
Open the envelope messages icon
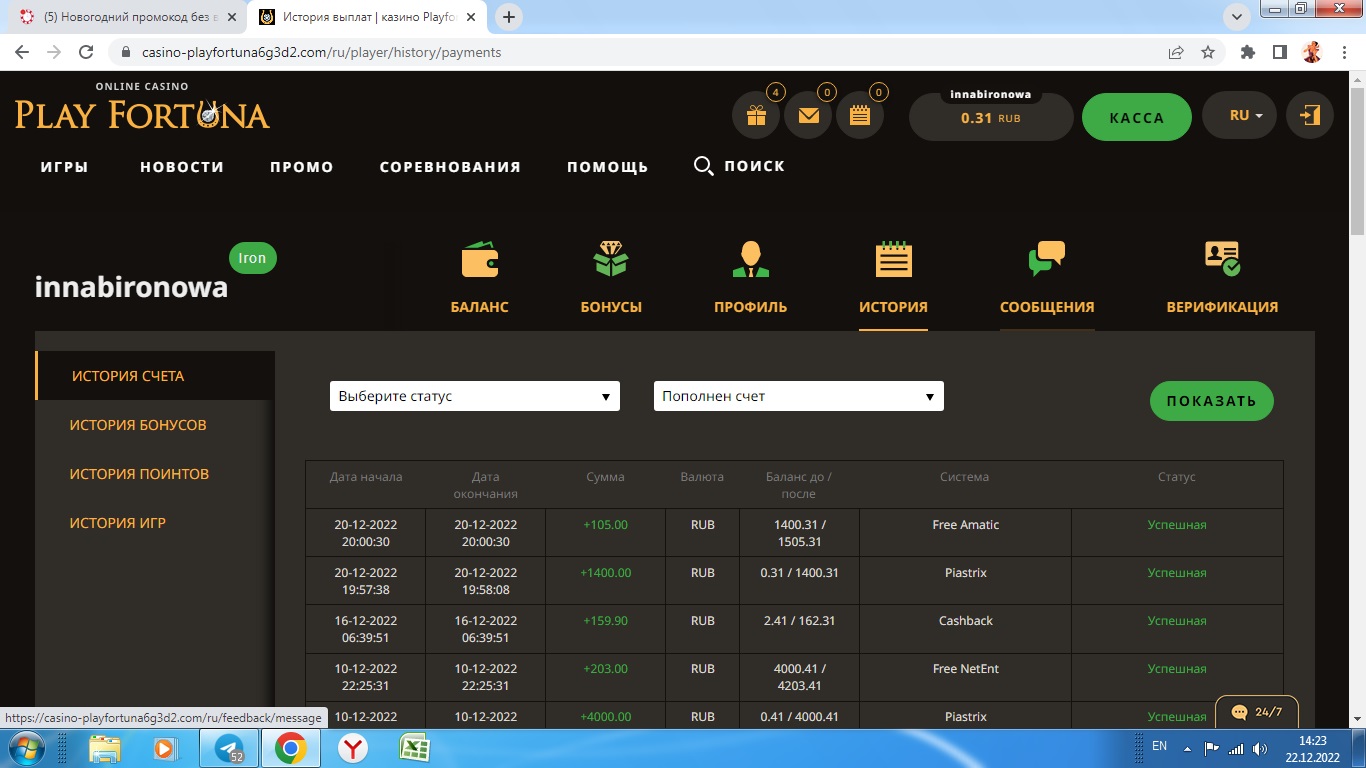tap(808, 117)
